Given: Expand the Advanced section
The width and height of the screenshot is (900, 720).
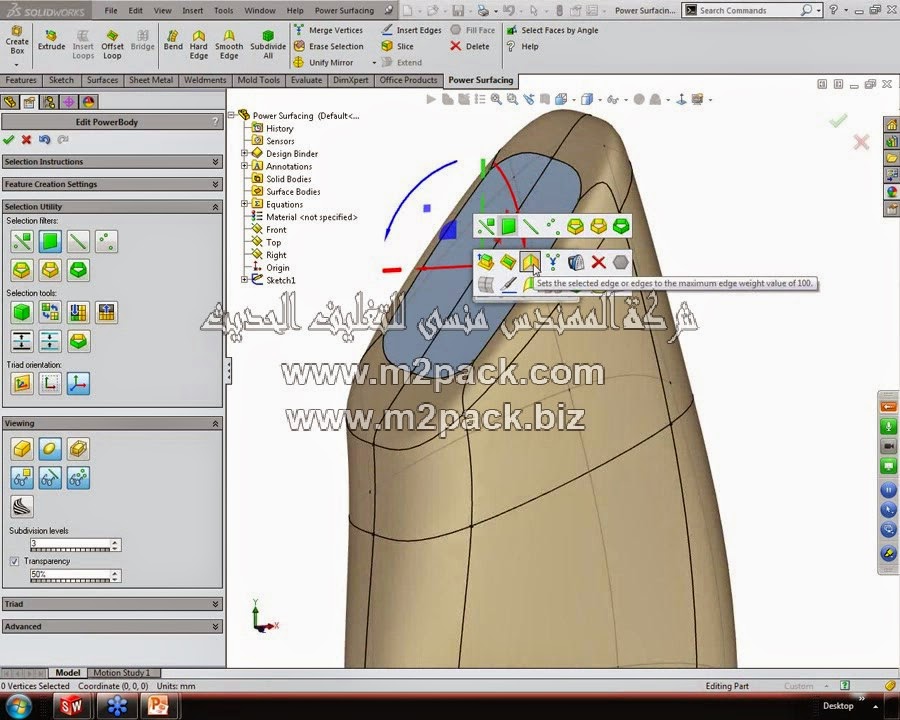Looking at the screenshot, I should pyautogui.click(x=112, y=626).
